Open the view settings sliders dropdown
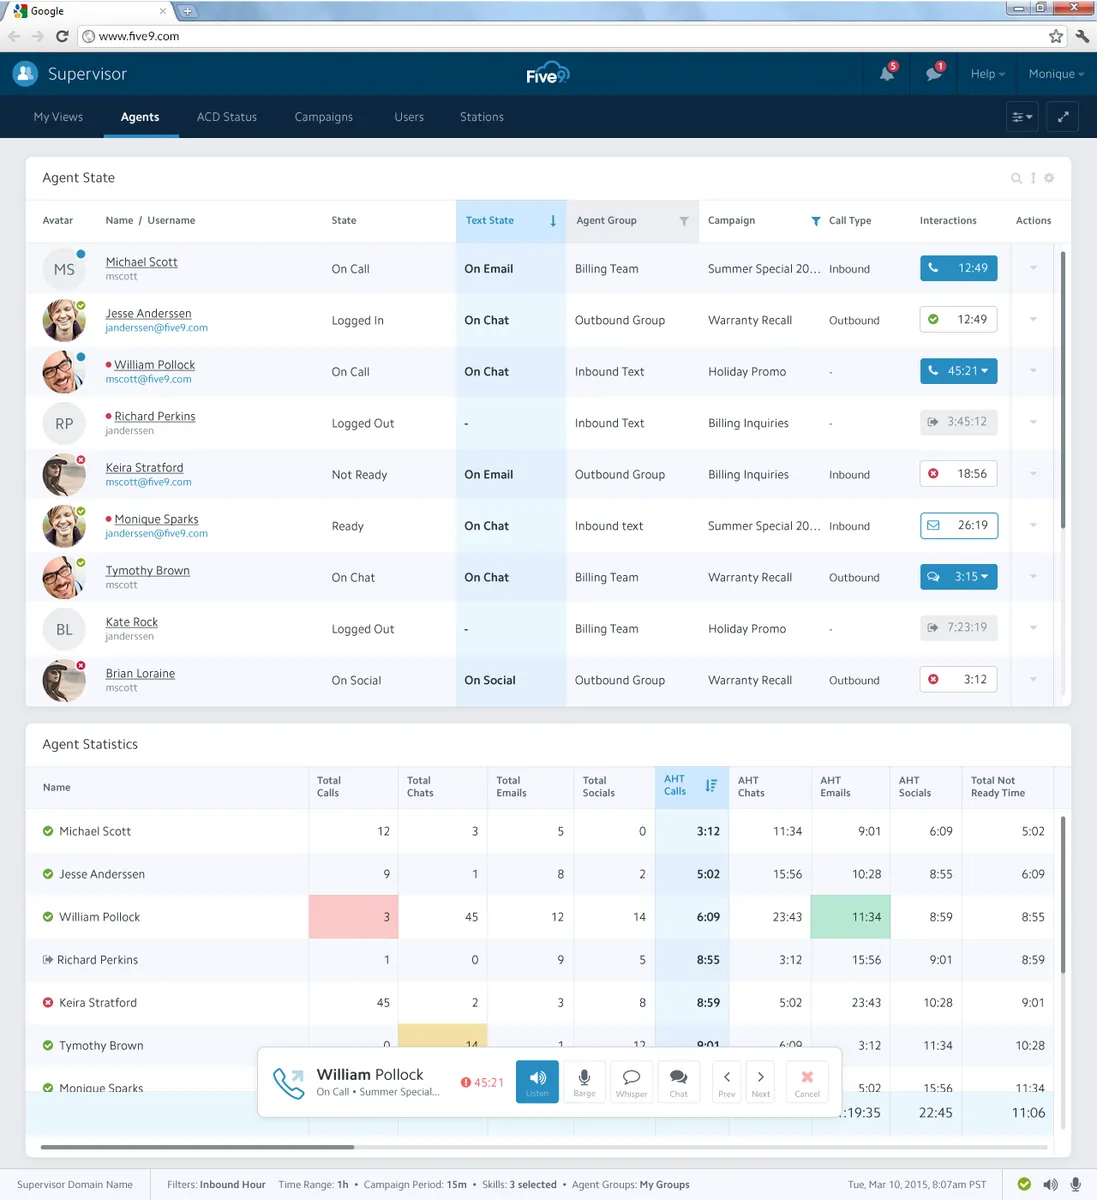Screen dimensions: 1097x1200 (x=1022, y=117)
